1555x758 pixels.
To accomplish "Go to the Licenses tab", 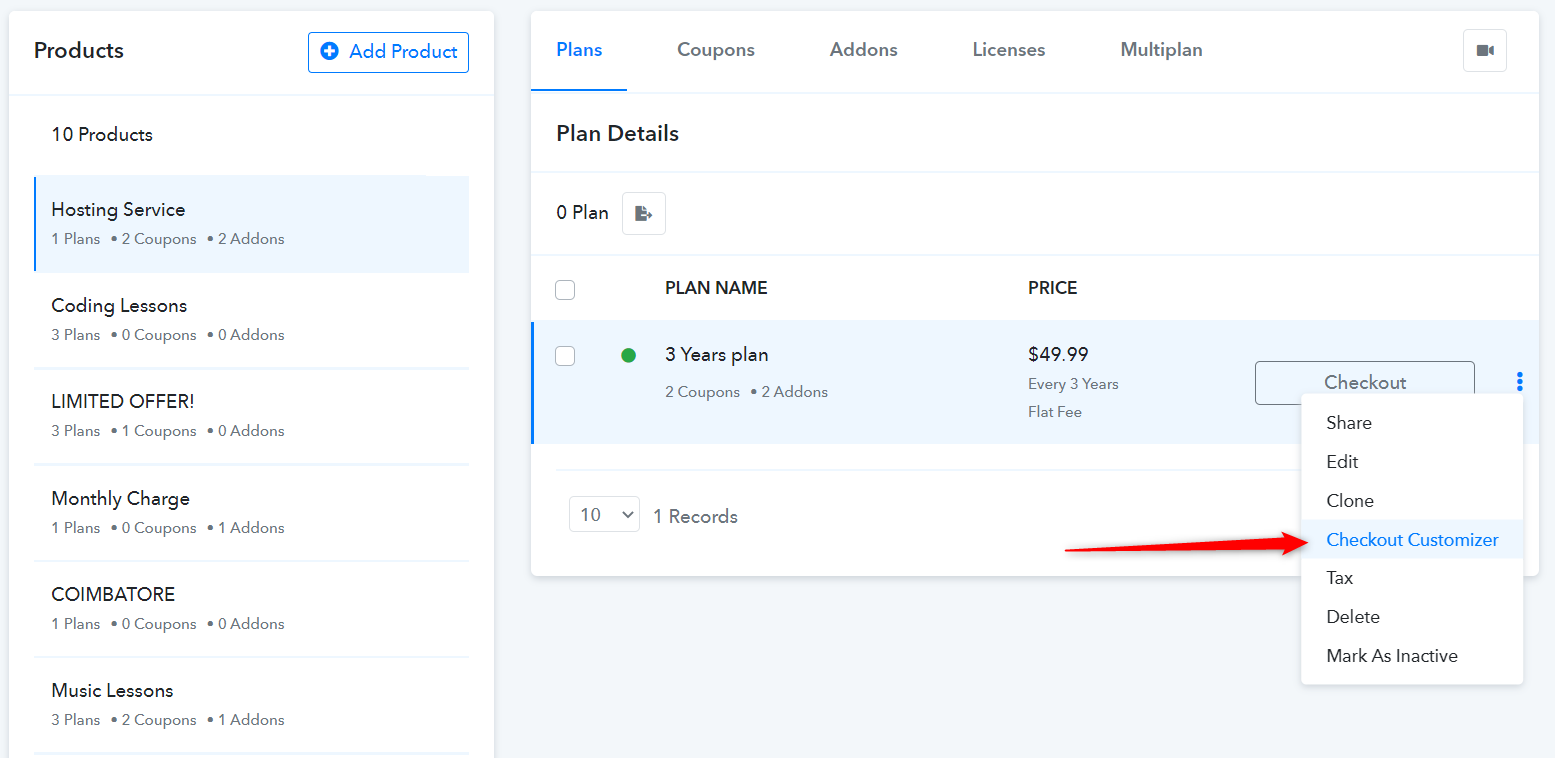I will [1009, 49].
